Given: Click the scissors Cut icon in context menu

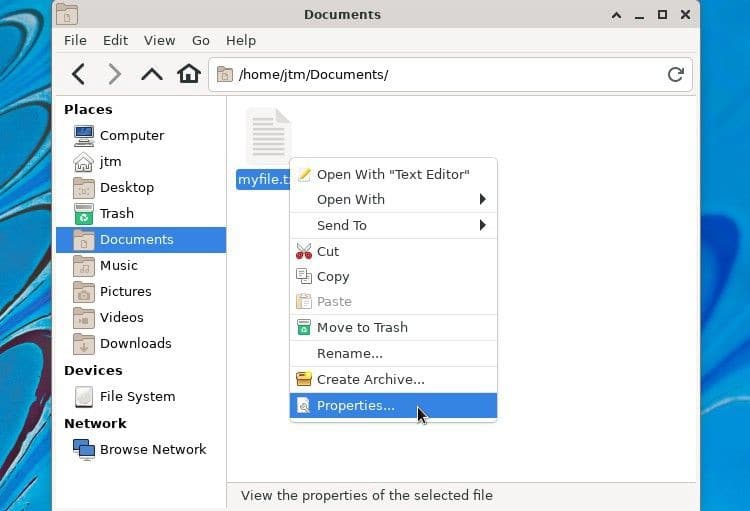Looking at the screenshot, I should 304,251.
